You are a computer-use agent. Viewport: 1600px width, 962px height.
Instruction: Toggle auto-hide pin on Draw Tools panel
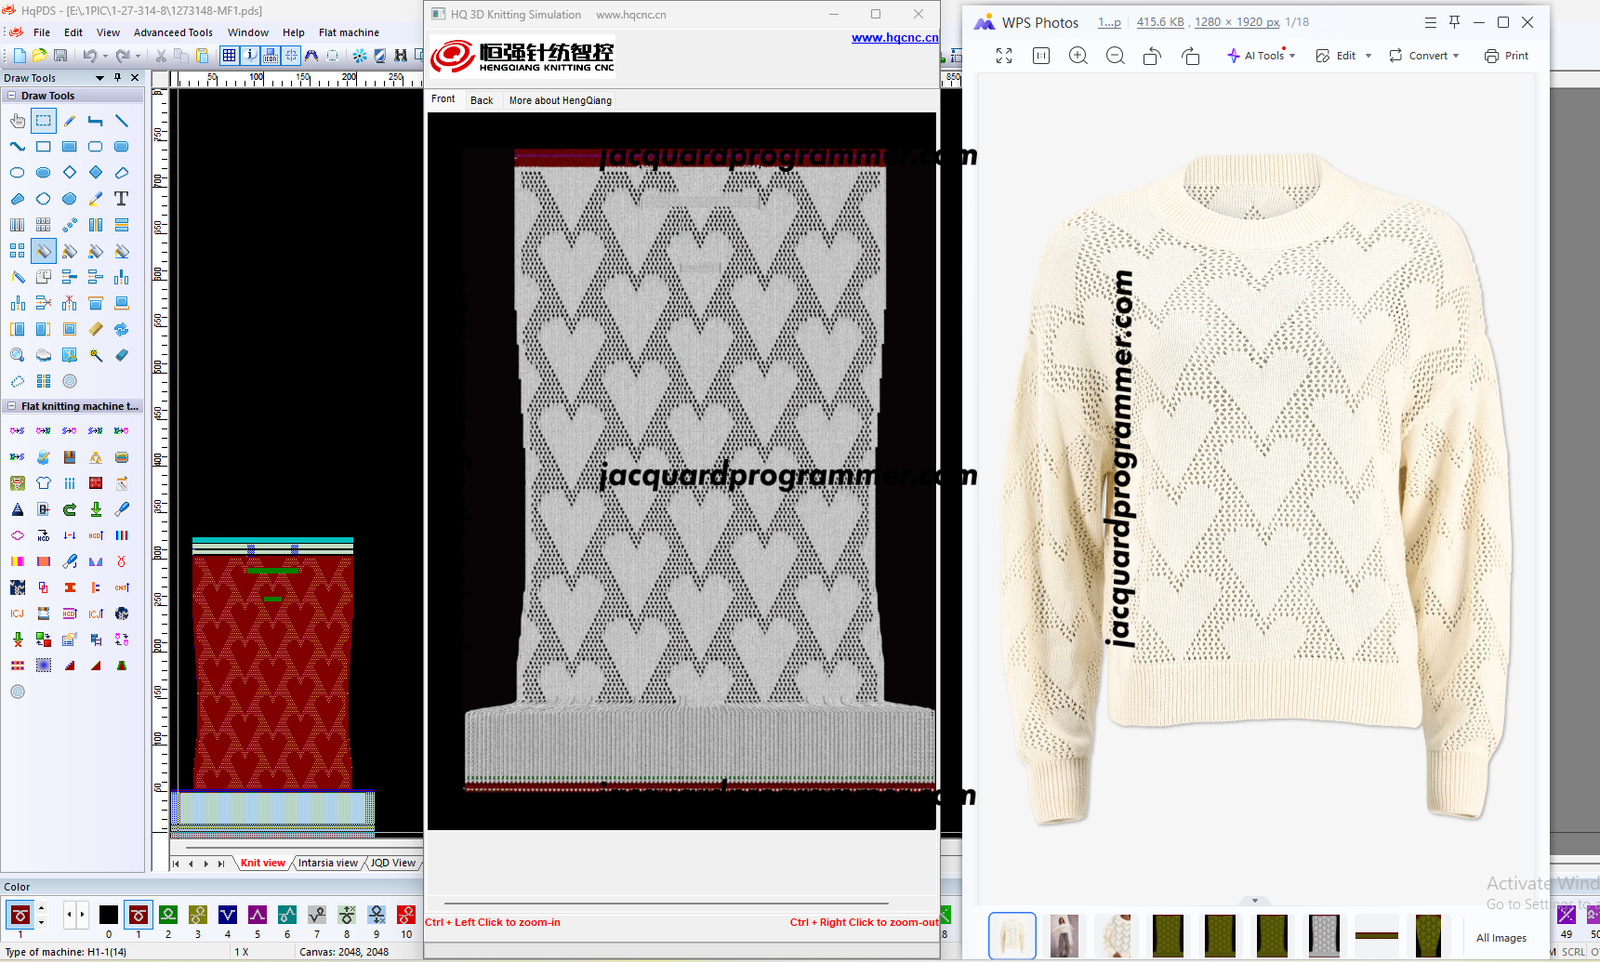point(117,78)
